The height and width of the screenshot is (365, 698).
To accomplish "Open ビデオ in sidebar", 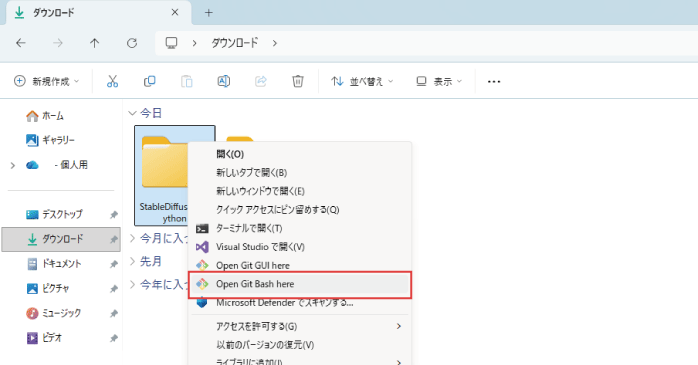I will tap(44, 338).
